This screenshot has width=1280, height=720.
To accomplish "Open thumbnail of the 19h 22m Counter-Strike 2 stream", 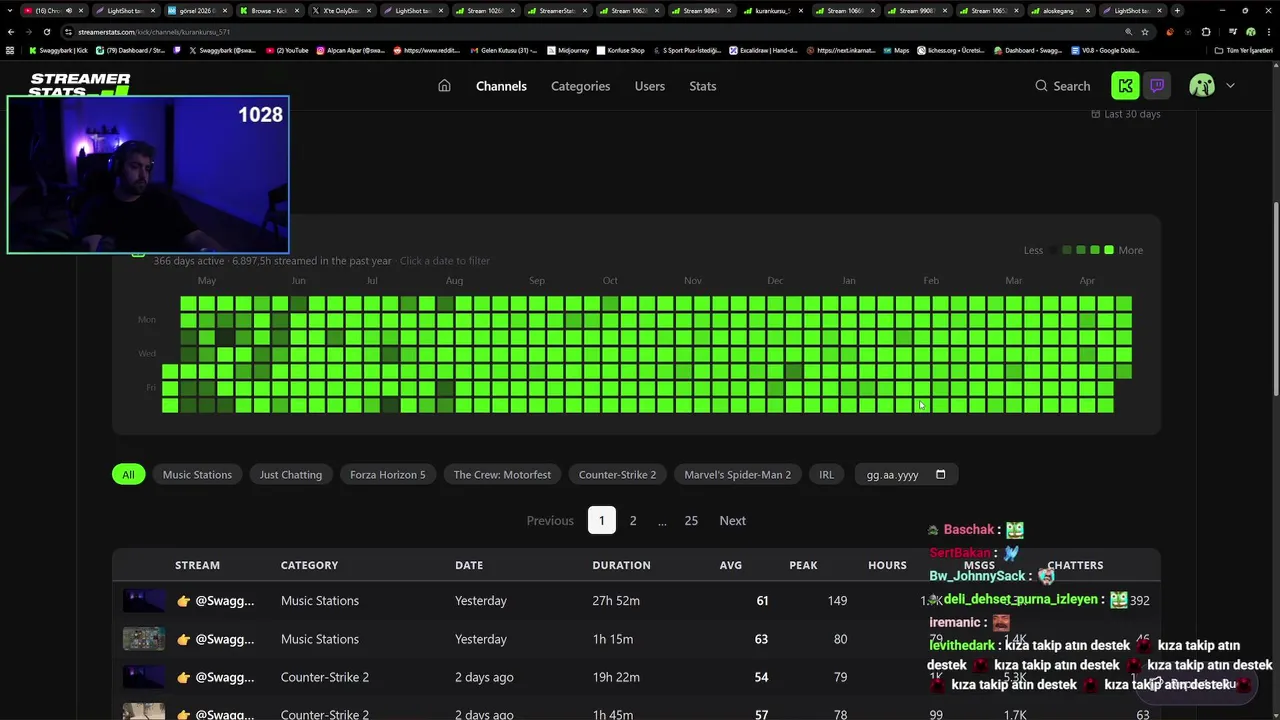I will (x=144, y=677).
